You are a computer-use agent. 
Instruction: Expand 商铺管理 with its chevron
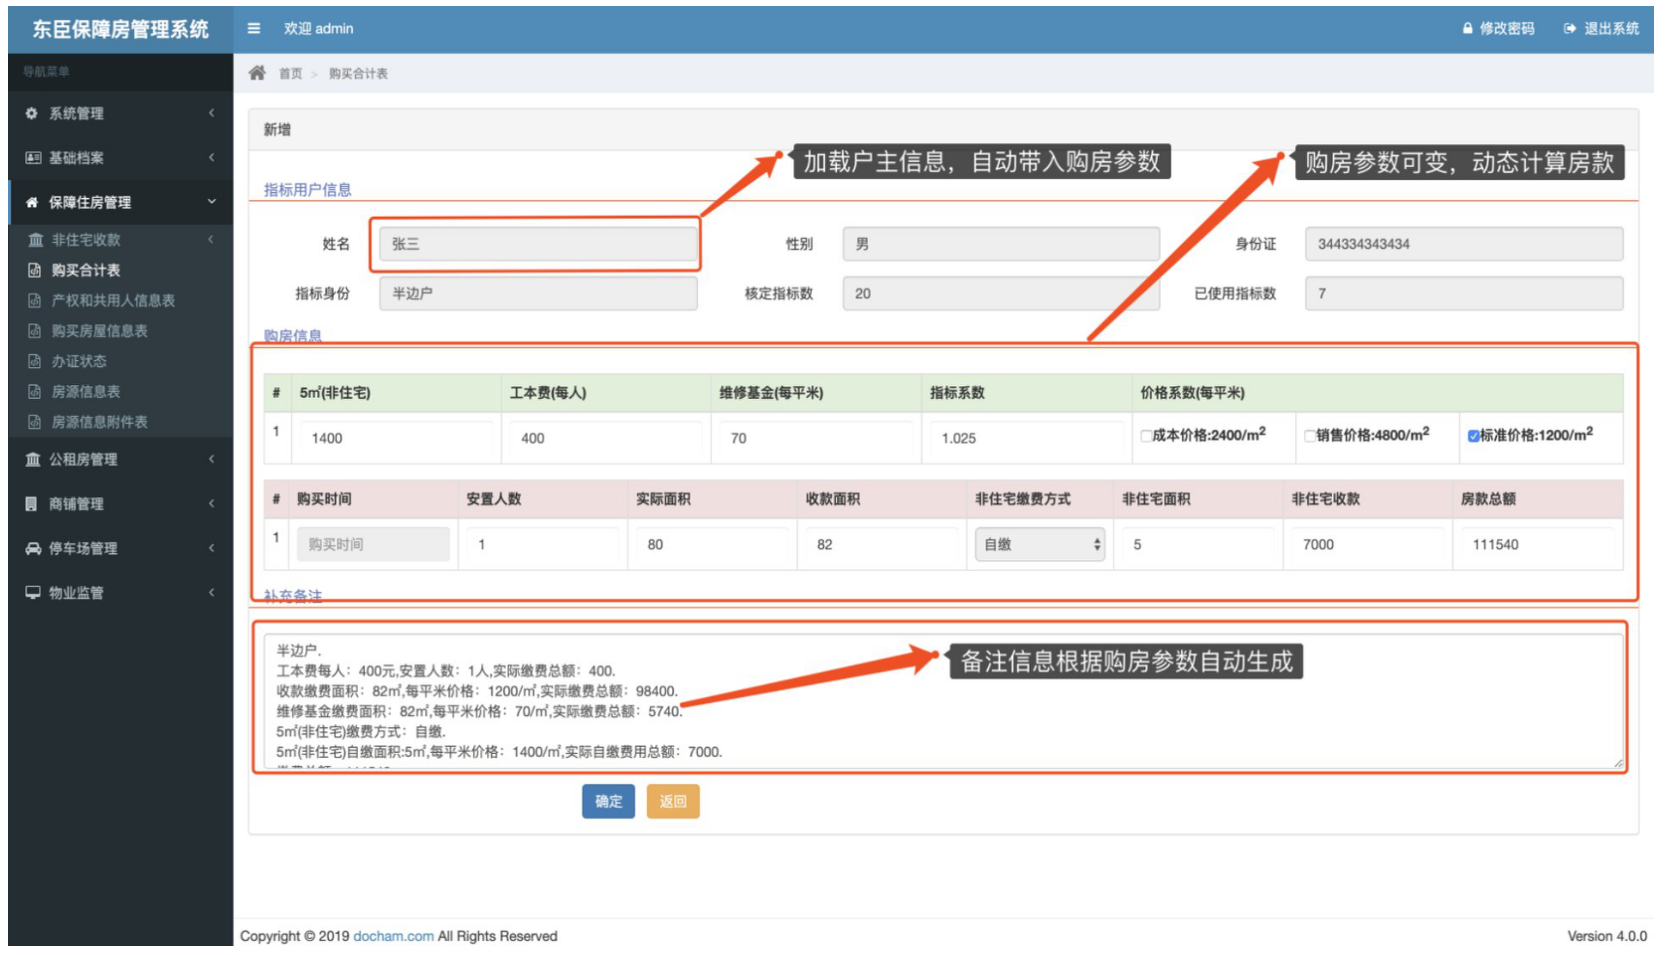click(211, 504)
